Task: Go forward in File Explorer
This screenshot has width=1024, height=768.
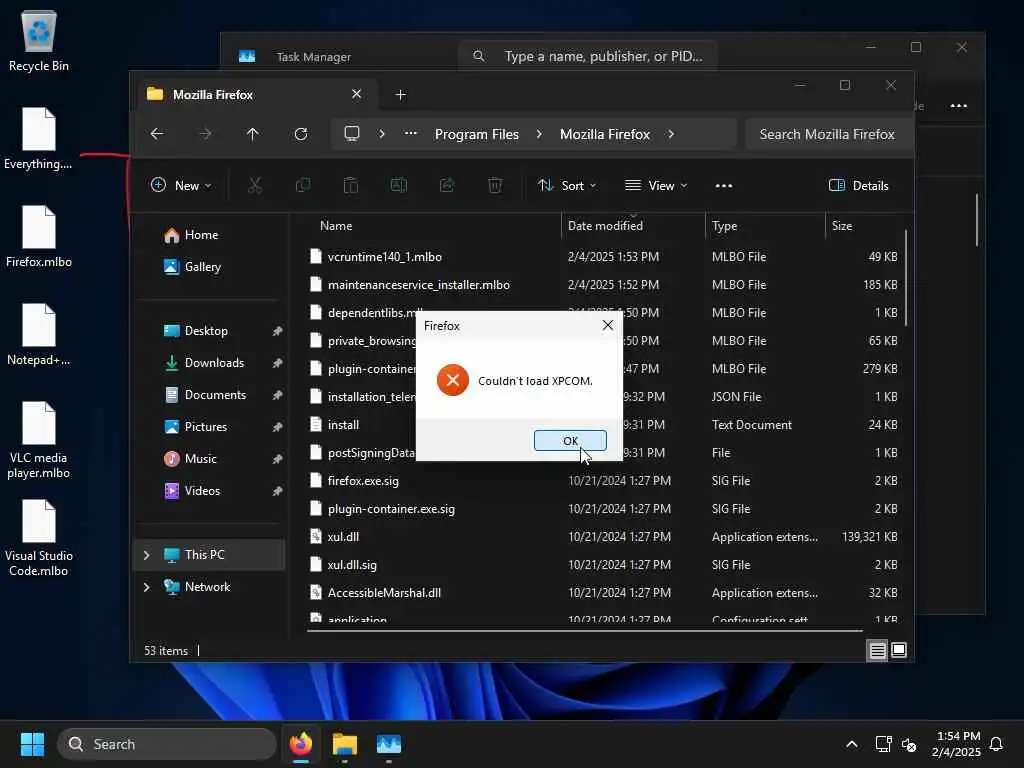Action: (x=205, y=134)
